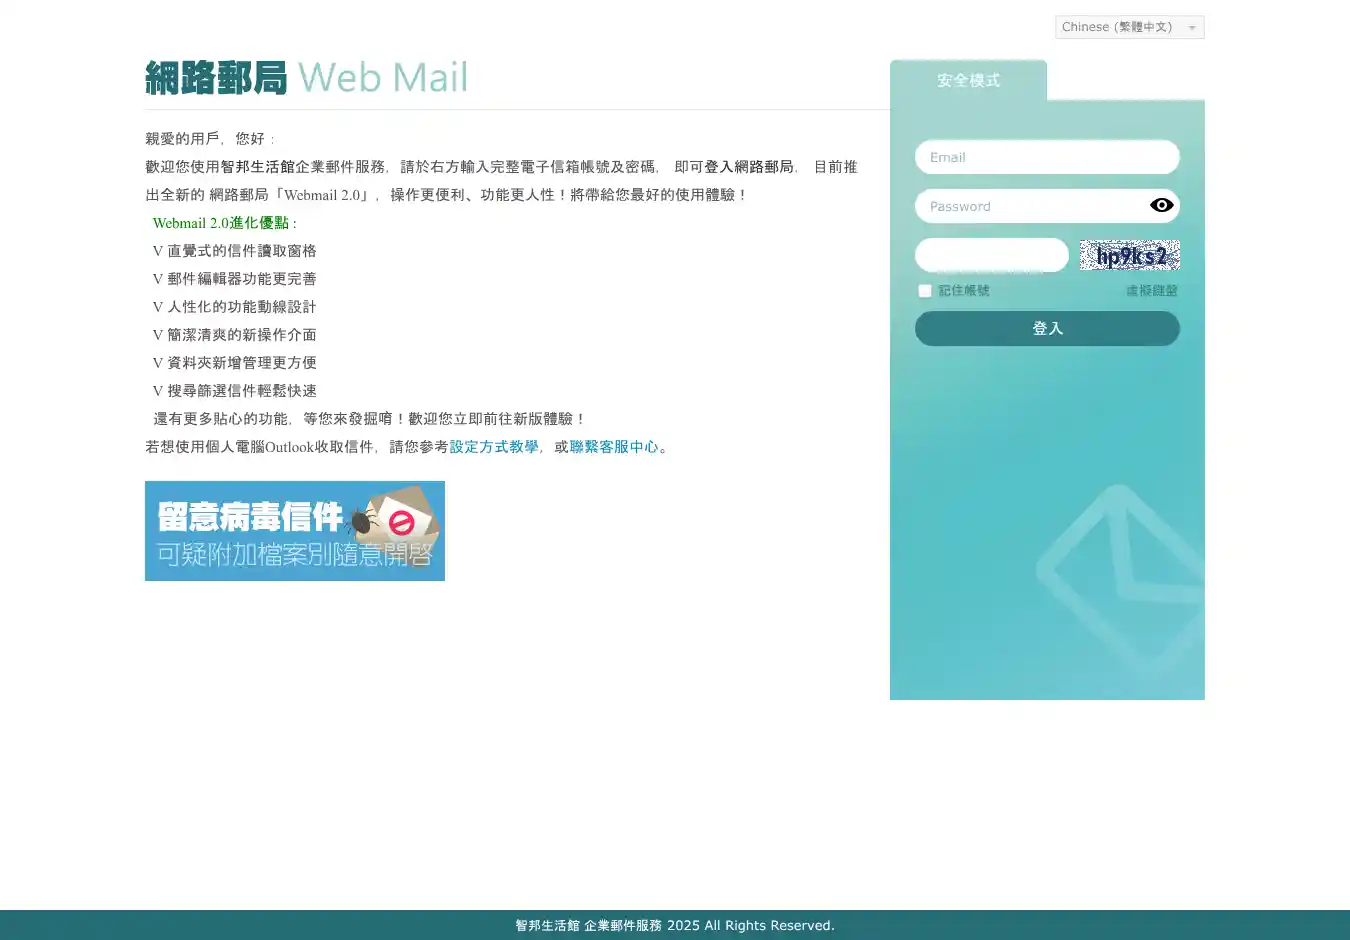The image size is (1350, 940).
Task: Click the bug icon in virus banner
Action: pyautogui.click(x=362, y=519)
